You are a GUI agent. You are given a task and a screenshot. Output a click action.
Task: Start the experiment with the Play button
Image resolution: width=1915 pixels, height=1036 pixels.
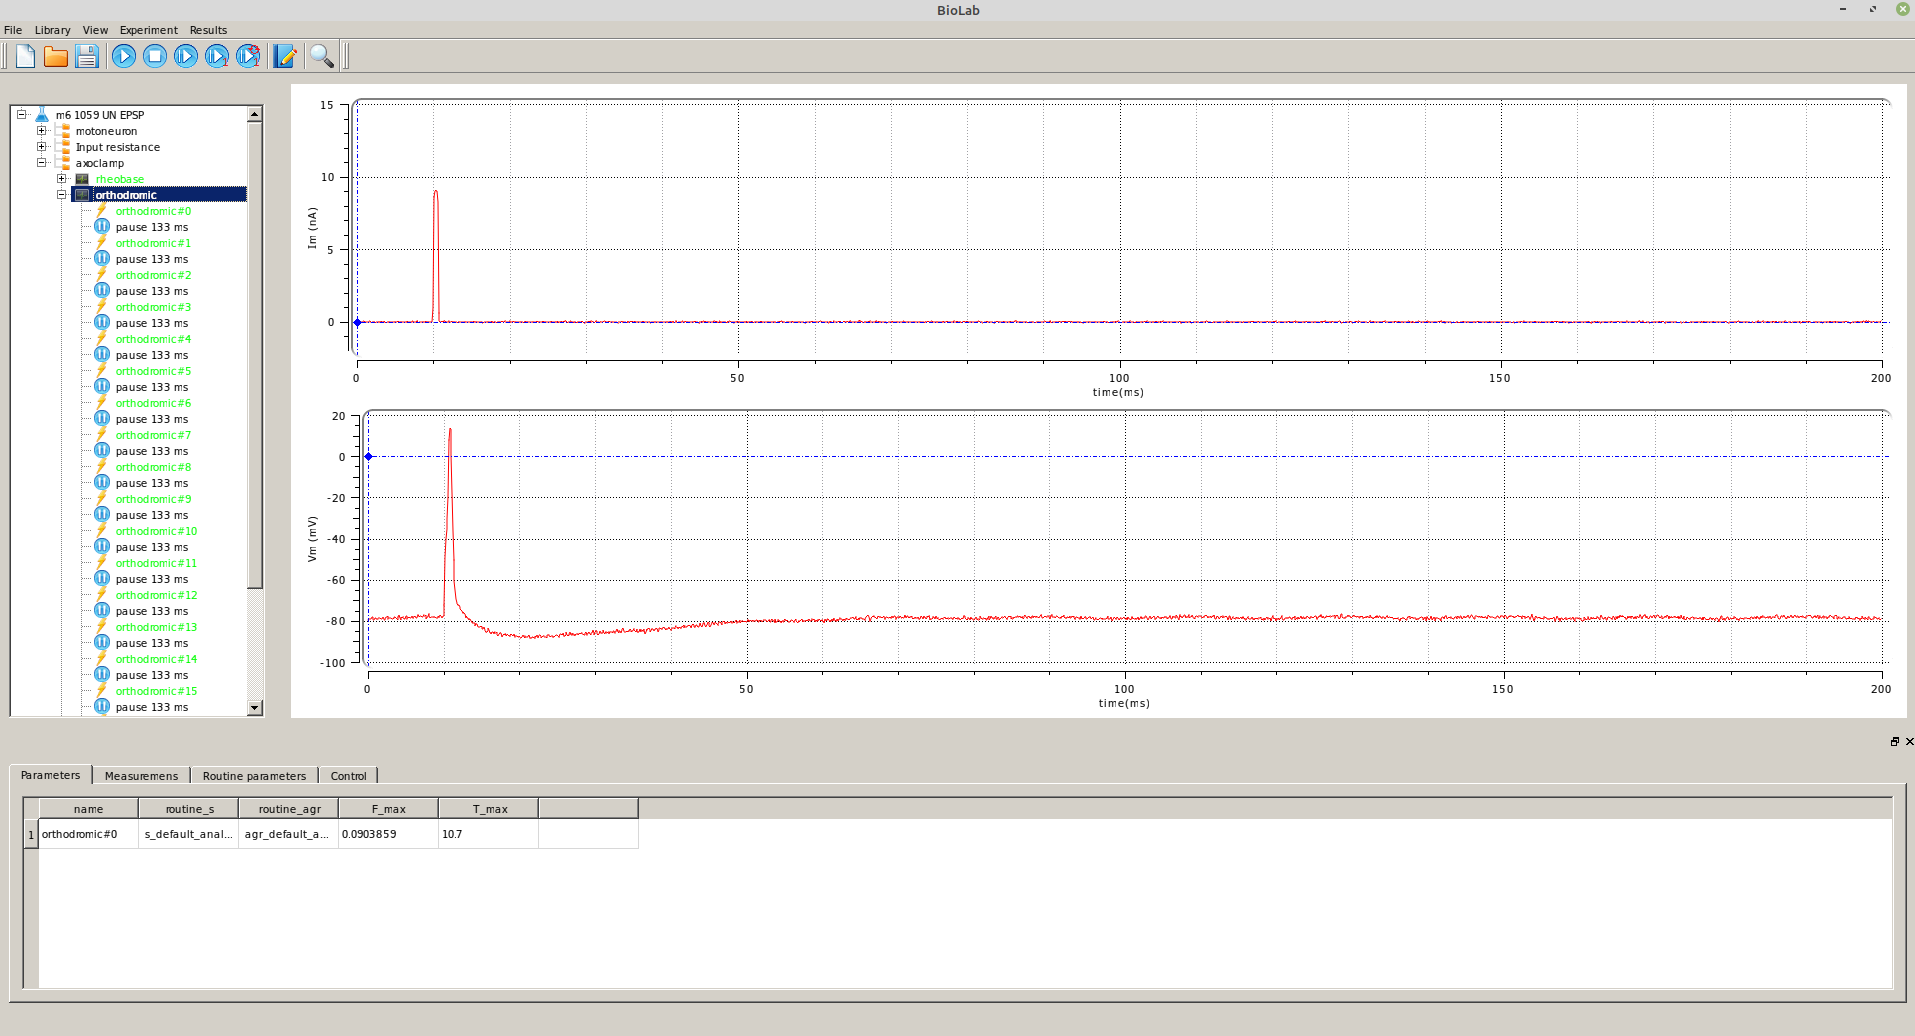pyautogui.click(x=124, y=56)
